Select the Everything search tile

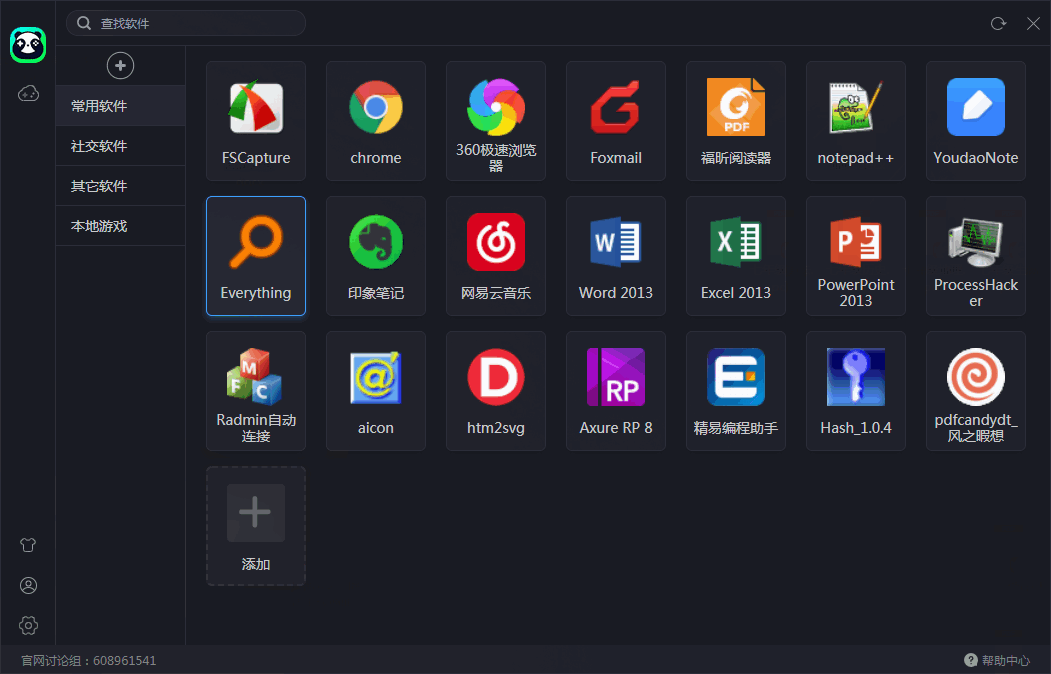(x=255, y=256)
